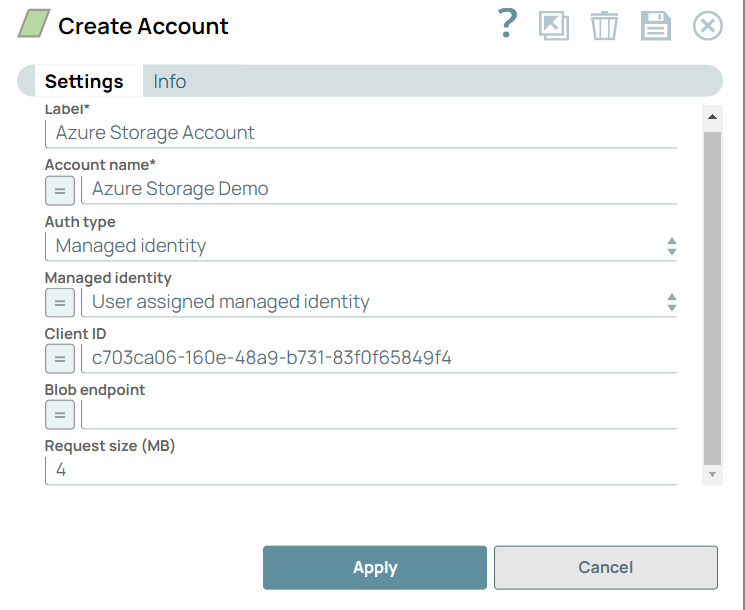The height and width of the screenshot is (610, 745).
Task: Expand the Managed identity dropdown
Action: 378,302
